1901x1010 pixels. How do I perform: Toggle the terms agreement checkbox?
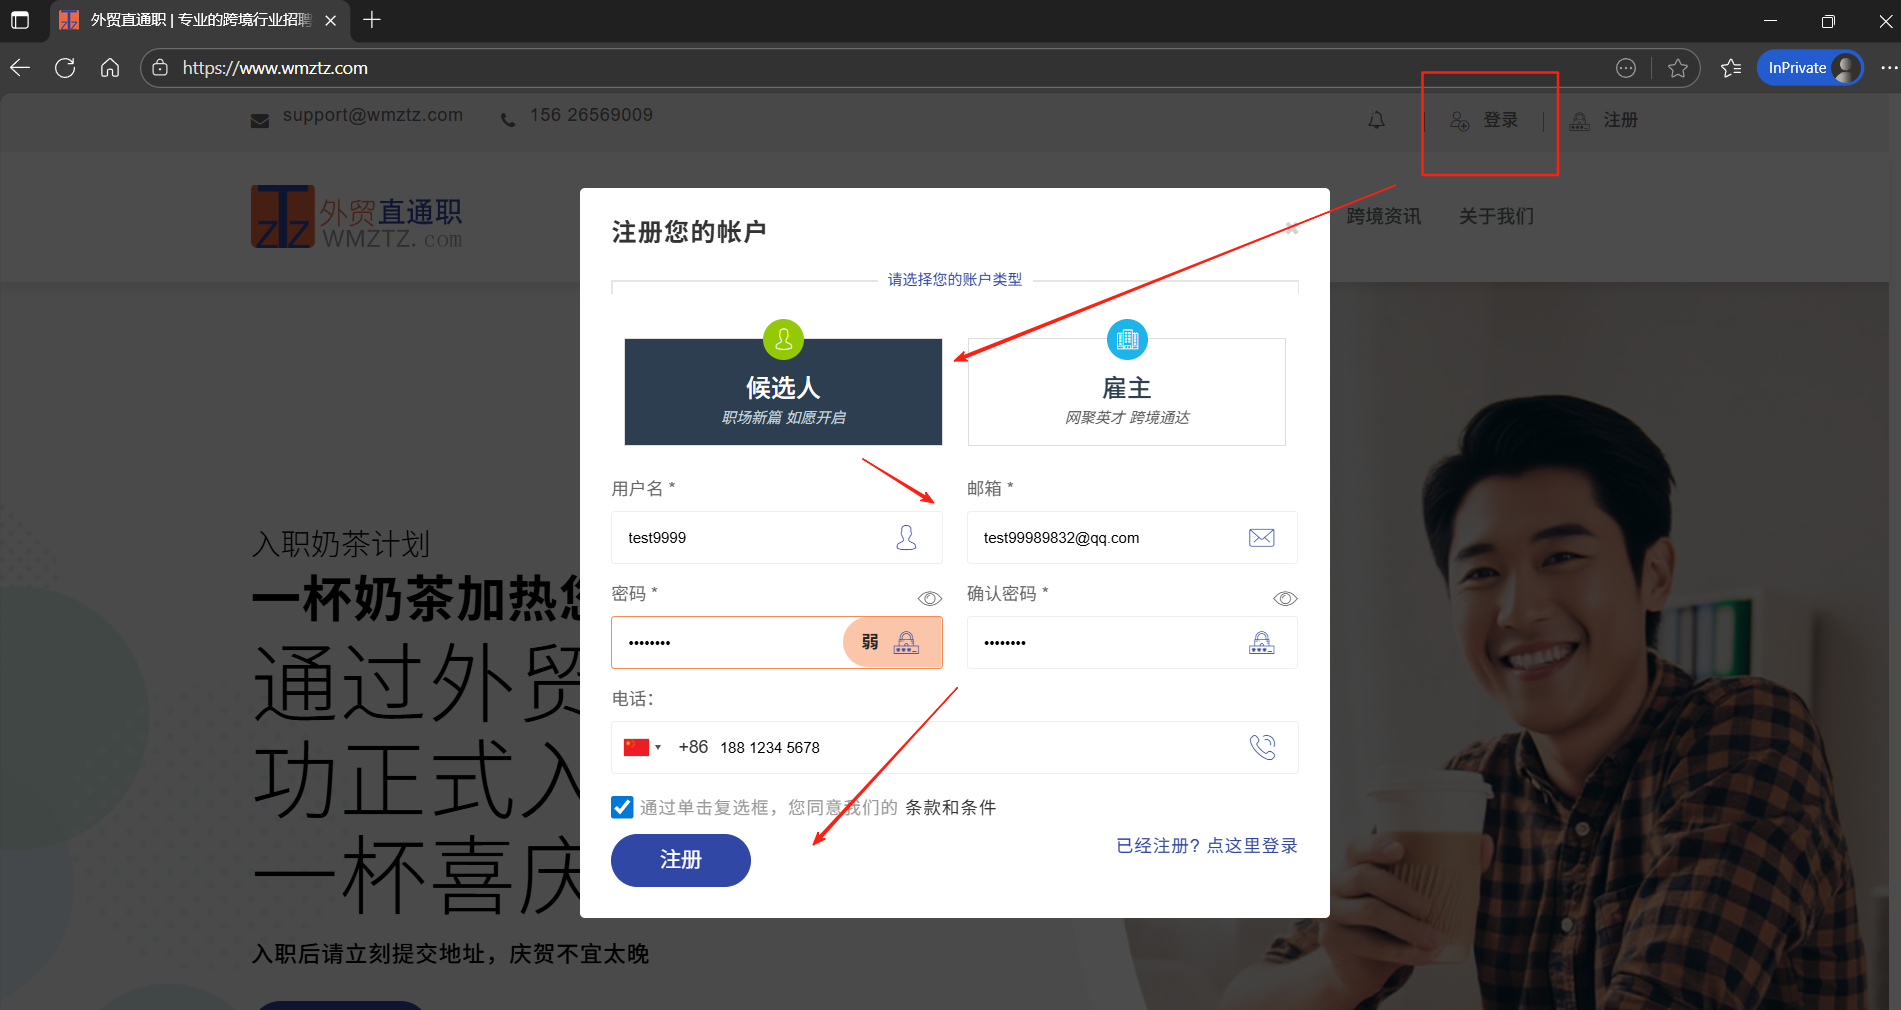pyautogui.click(x=622, y=807)
